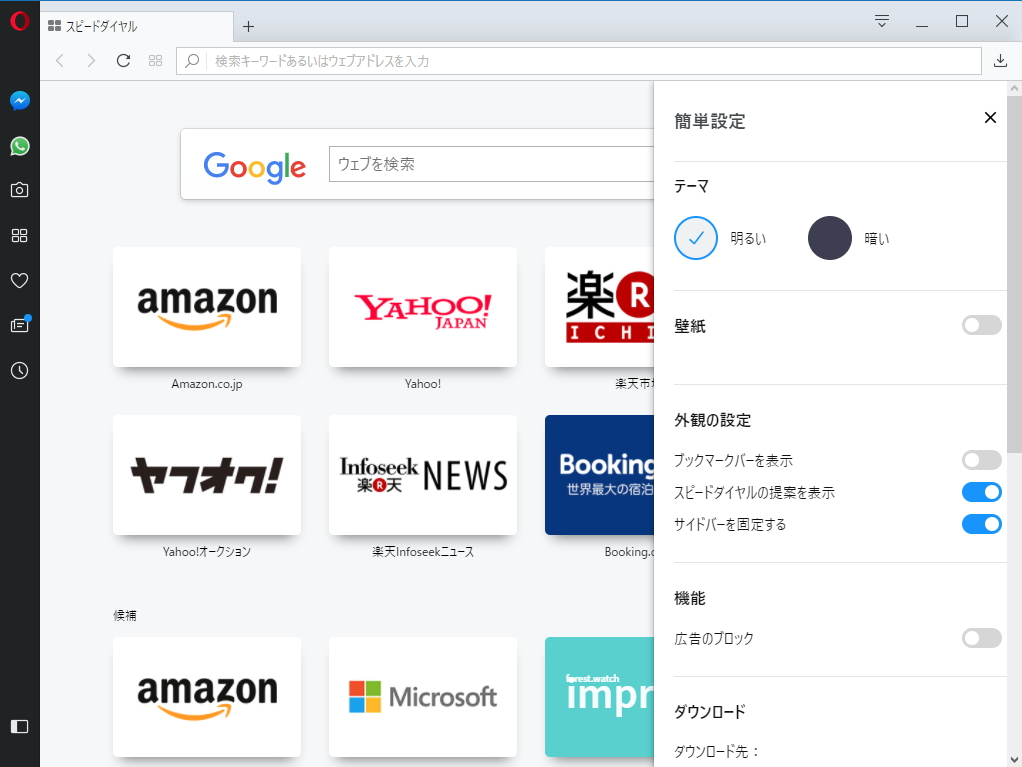1022x767 pixels.
Task: Open the Opera main menu logo
Action: point(20,21)
